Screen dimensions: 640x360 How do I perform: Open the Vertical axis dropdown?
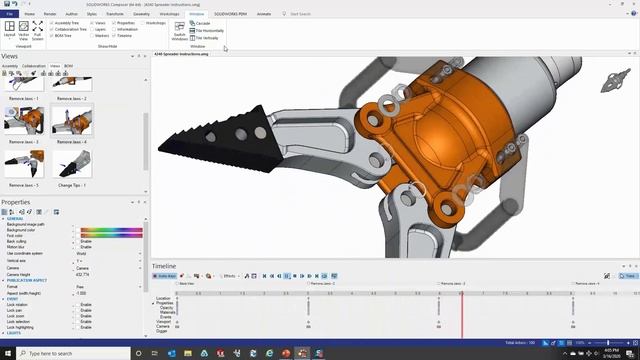[x=140, y=261]
